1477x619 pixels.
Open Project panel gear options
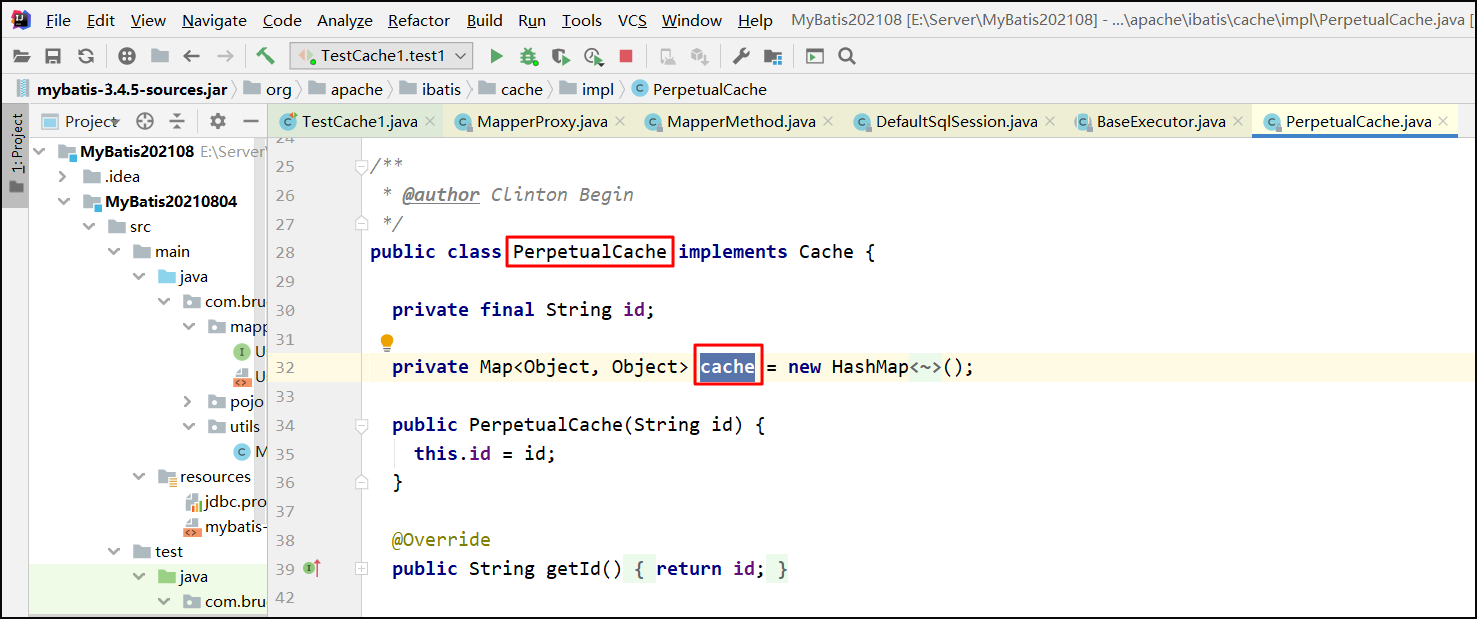(218, 121)
